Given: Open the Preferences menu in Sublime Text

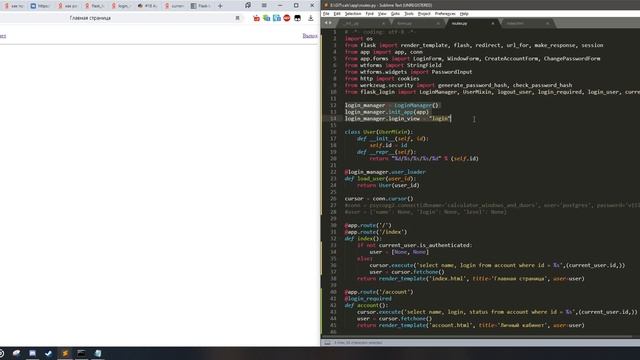Looking at the screenshot, I should click(445, 14).
